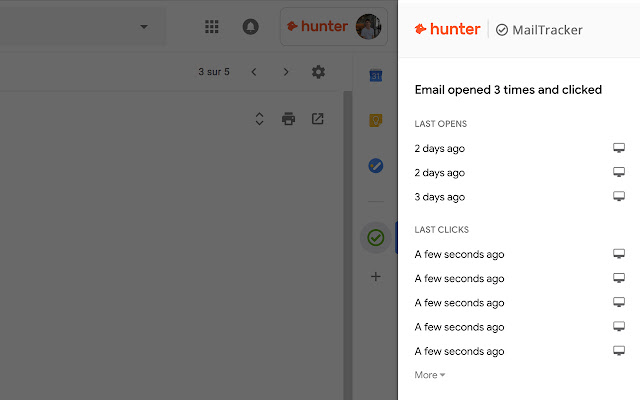Go to the newer conversation
The height and width of the screenshot is (400, 640).
tap(254, 72)
